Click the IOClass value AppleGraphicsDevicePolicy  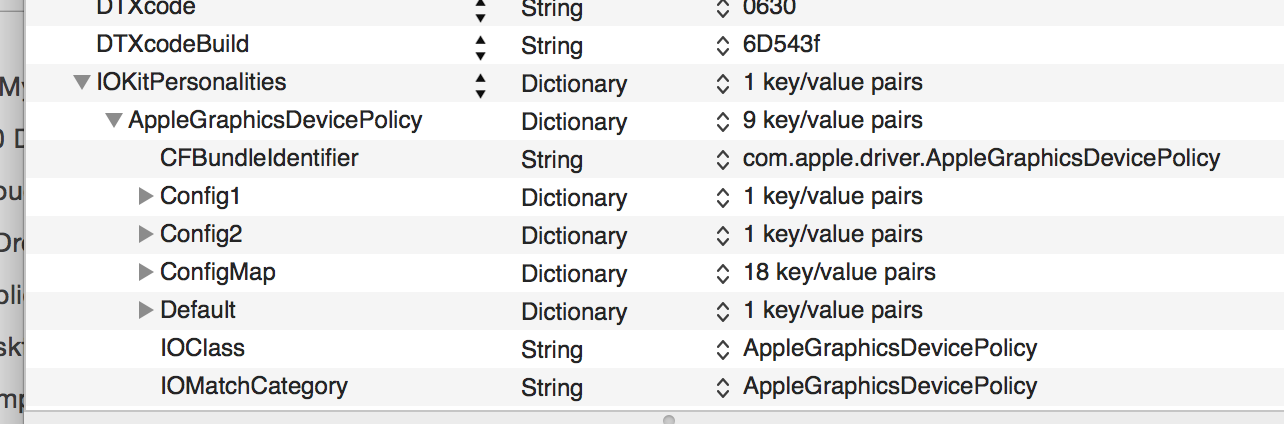pyautogui.click(x=890, y=348)
